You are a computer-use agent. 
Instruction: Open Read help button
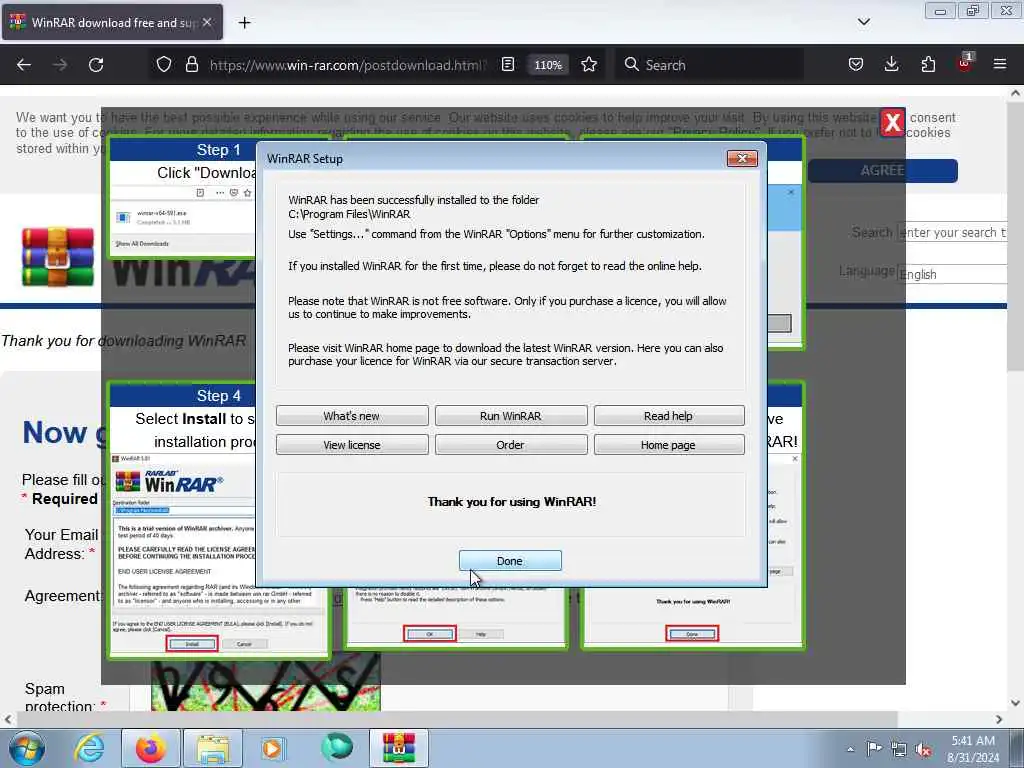(x=668, y=415)
